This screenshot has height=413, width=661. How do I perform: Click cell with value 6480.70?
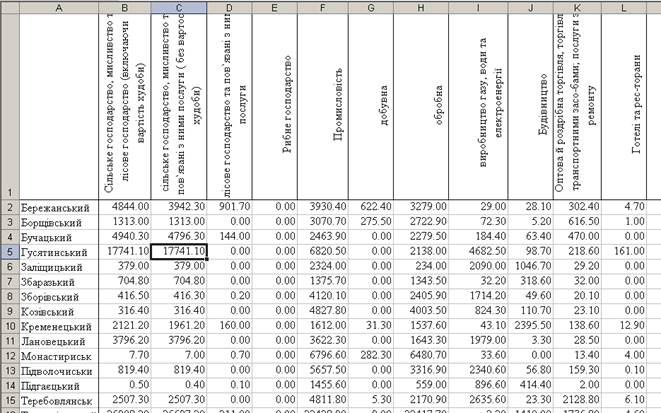tap(421, 355)
